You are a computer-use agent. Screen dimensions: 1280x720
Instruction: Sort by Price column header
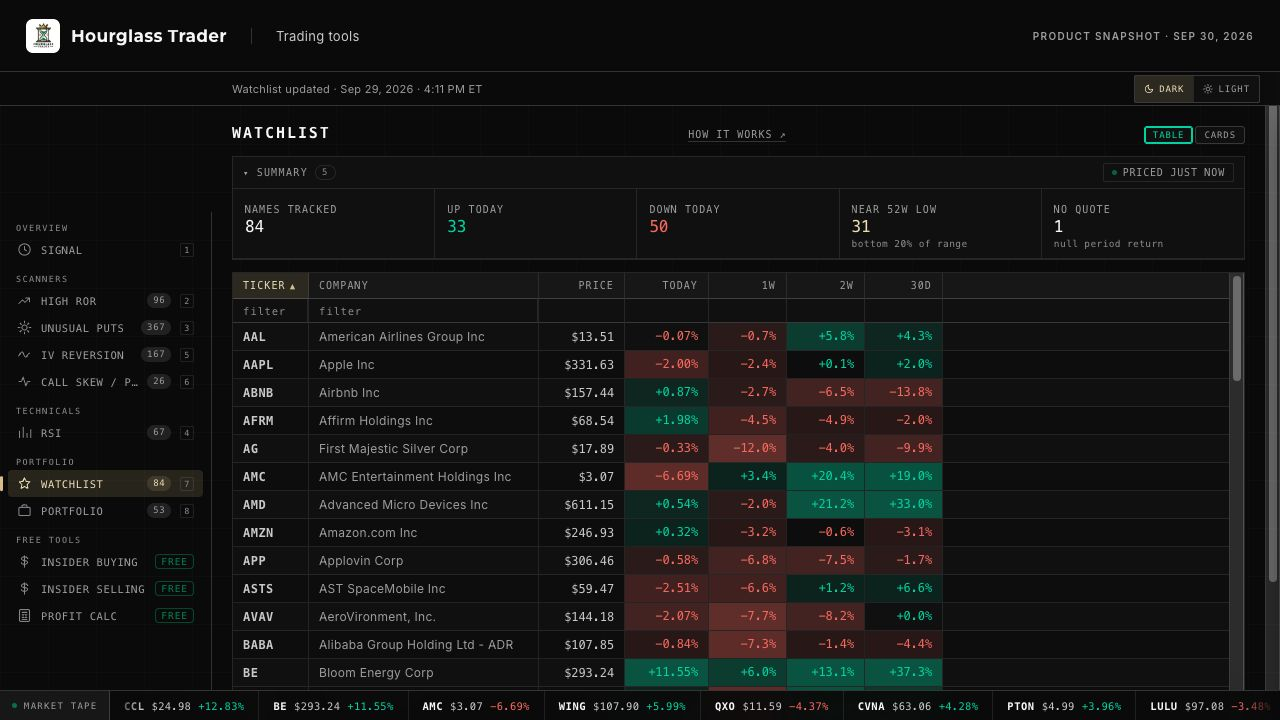pos(581,286)
